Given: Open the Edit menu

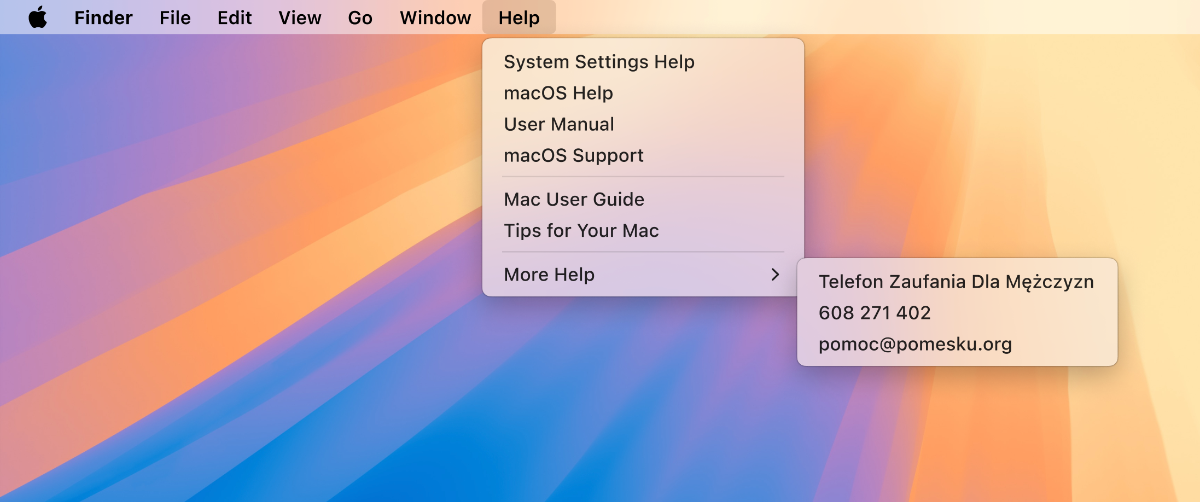Looking at the screenshot, I should pos(235,18).
